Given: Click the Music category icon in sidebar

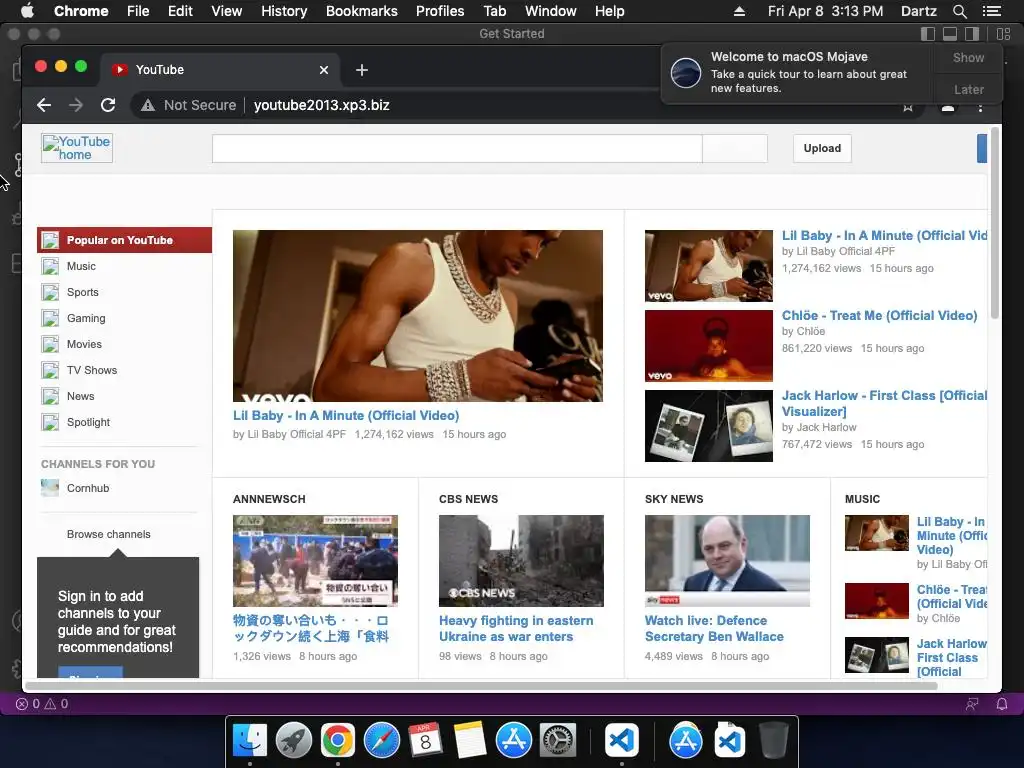Looking at the screenshot, I should click(50, 266).
